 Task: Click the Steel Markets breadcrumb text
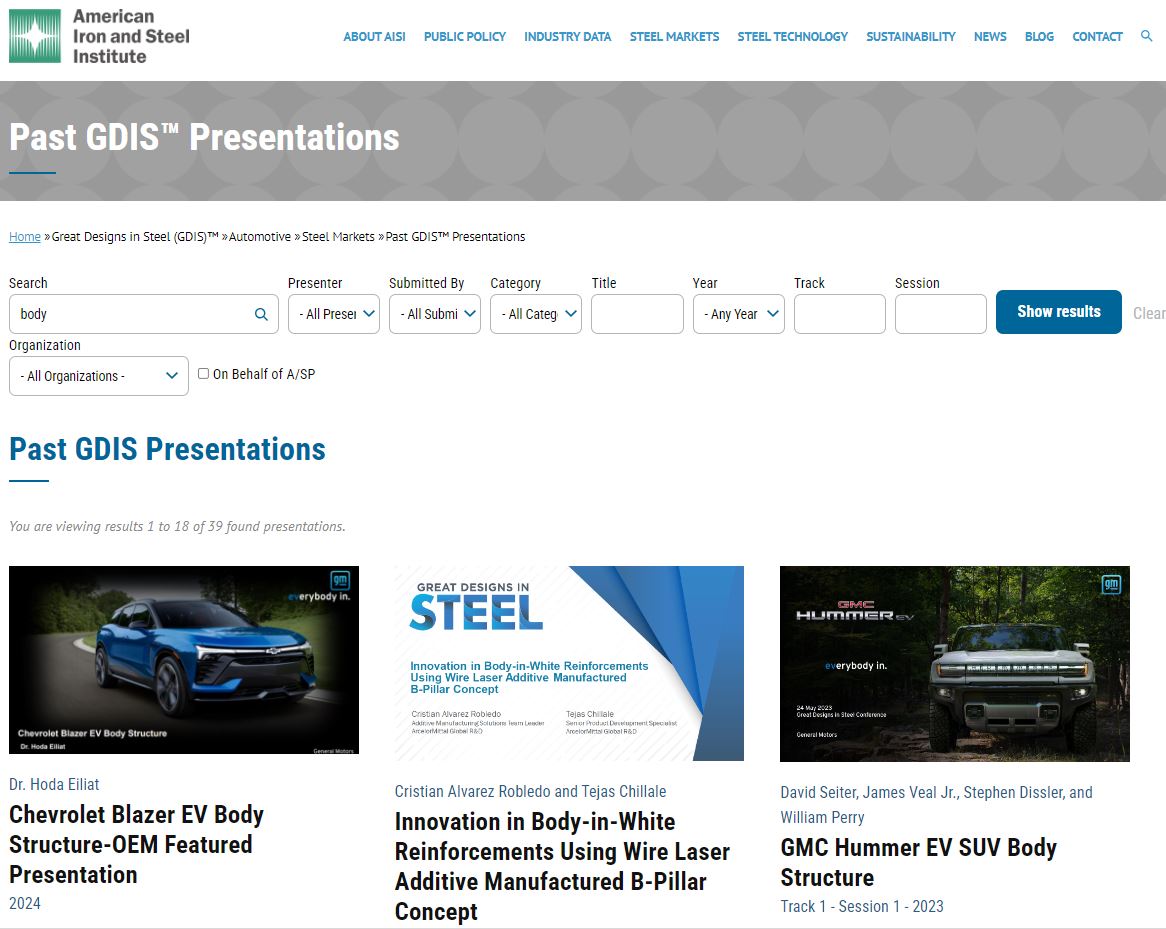[x=338, y=237]
